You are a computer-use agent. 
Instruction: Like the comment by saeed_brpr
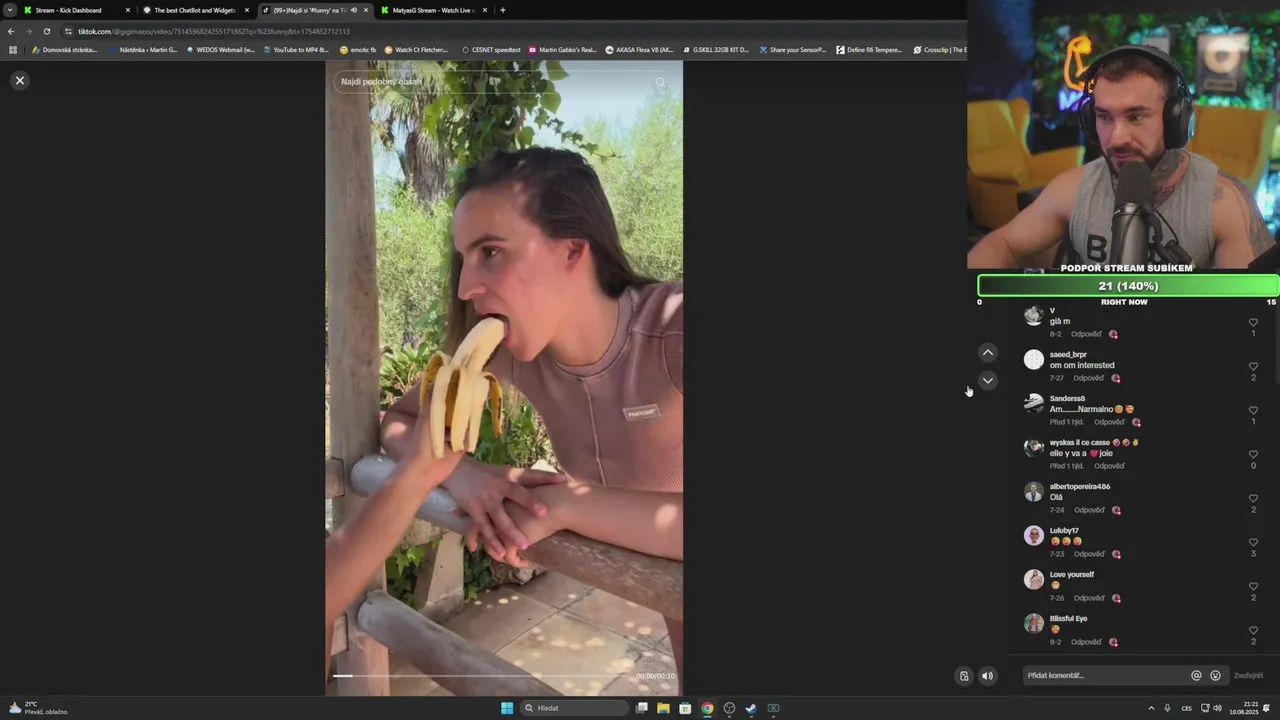1253,366
